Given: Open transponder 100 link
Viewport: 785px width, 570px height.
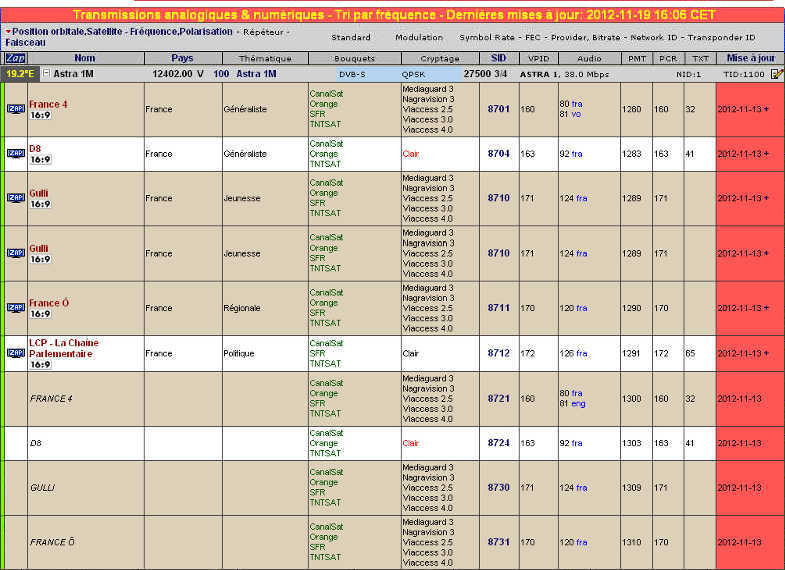Looking at the screenshot, I should 221,74.
